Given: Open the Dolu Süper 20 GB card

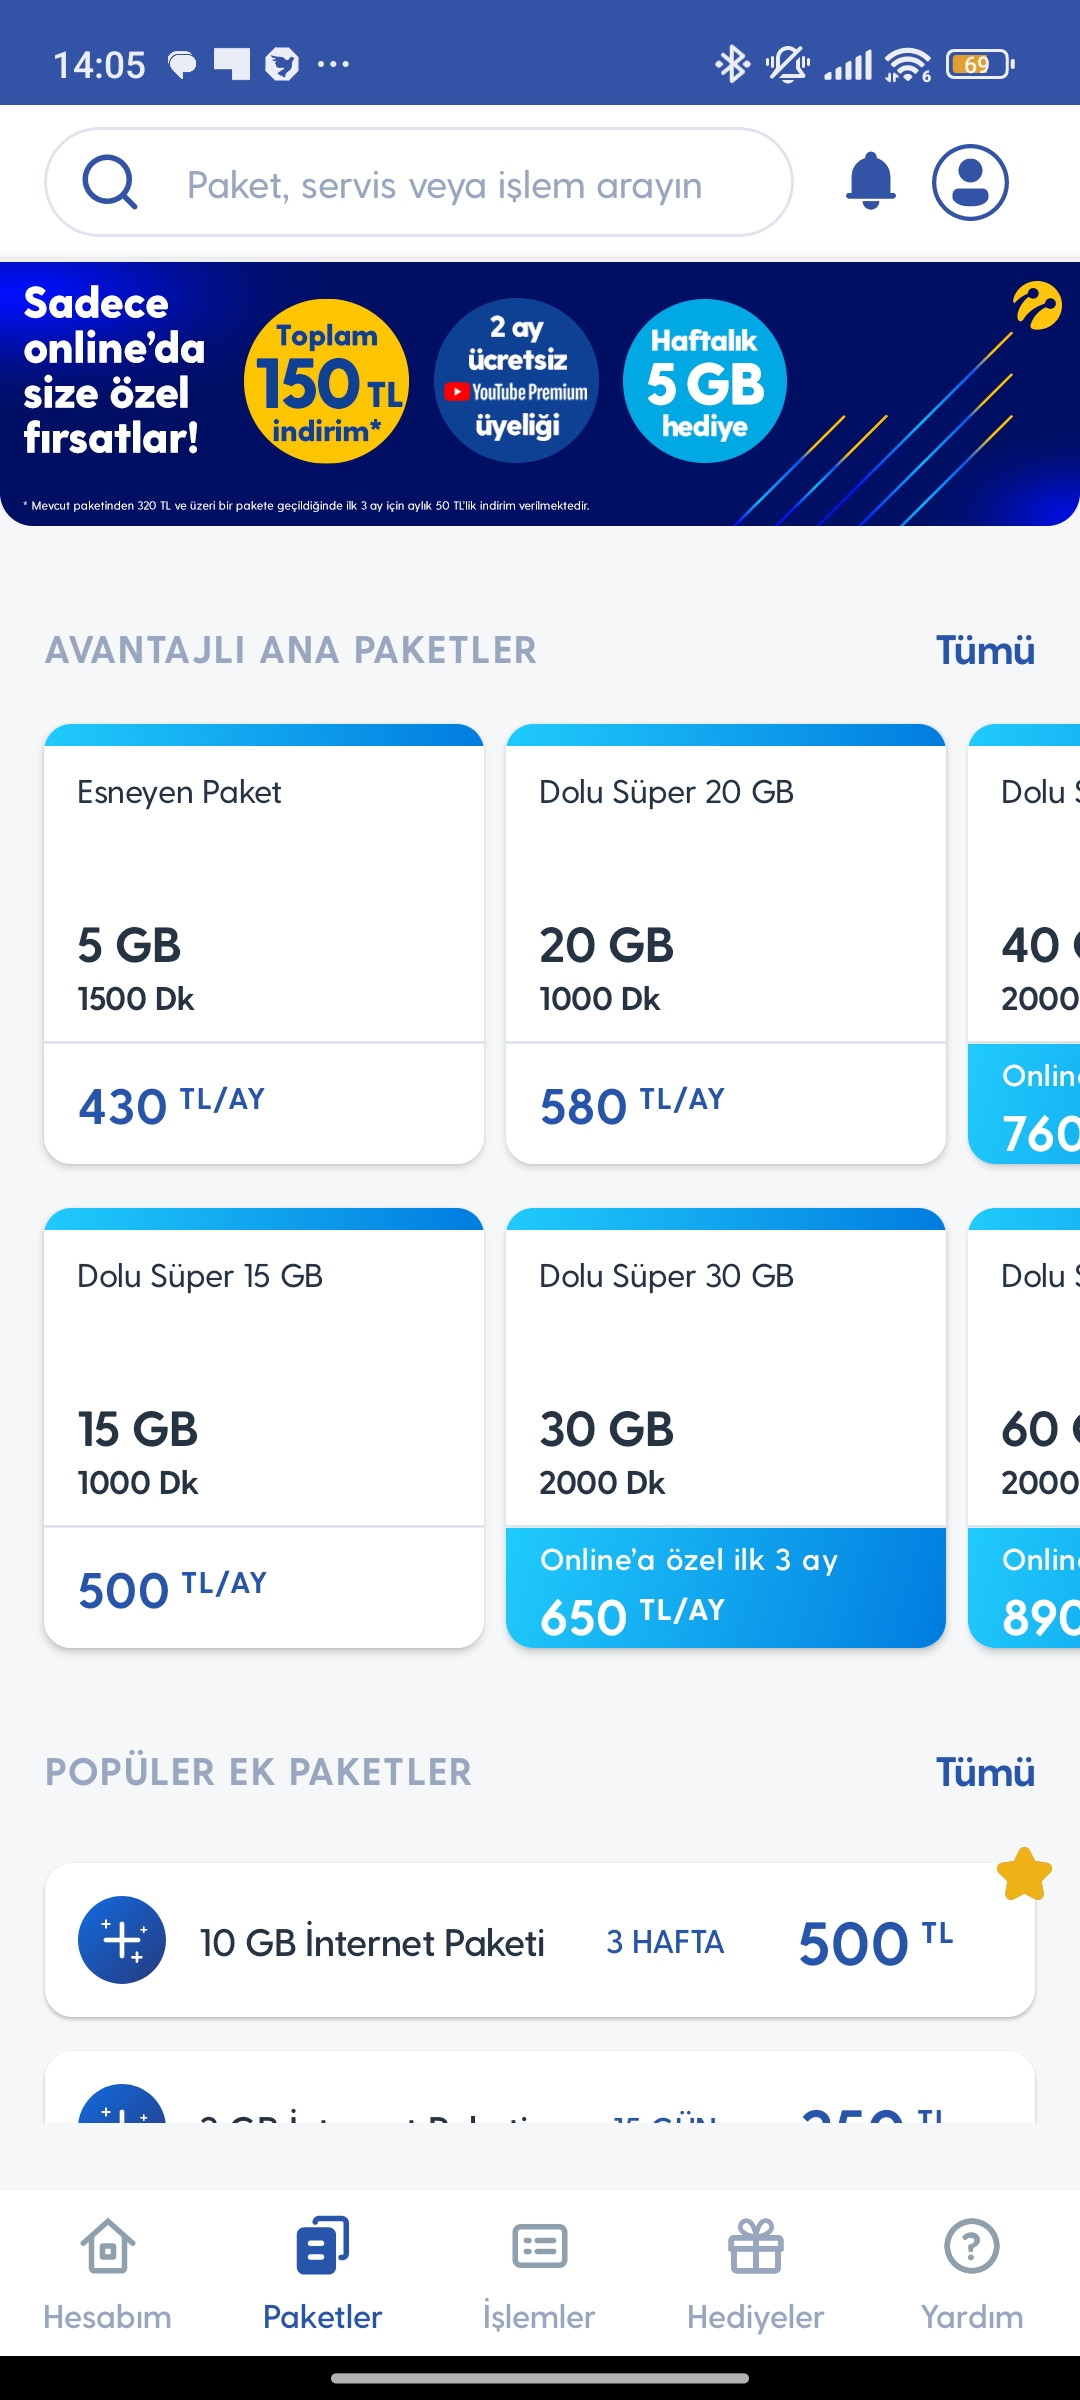Looking at the screenshot, I should click(726, 944).
